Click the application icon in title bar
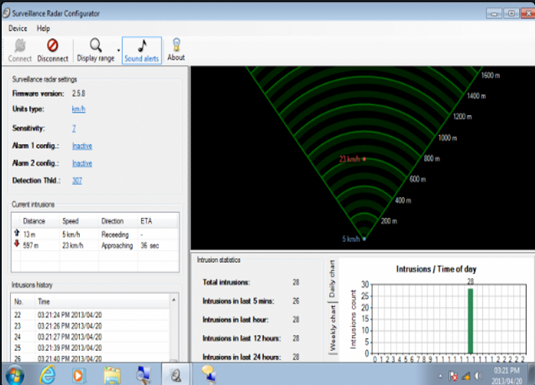The image size is (535, 385). click(x=6, y=13)
